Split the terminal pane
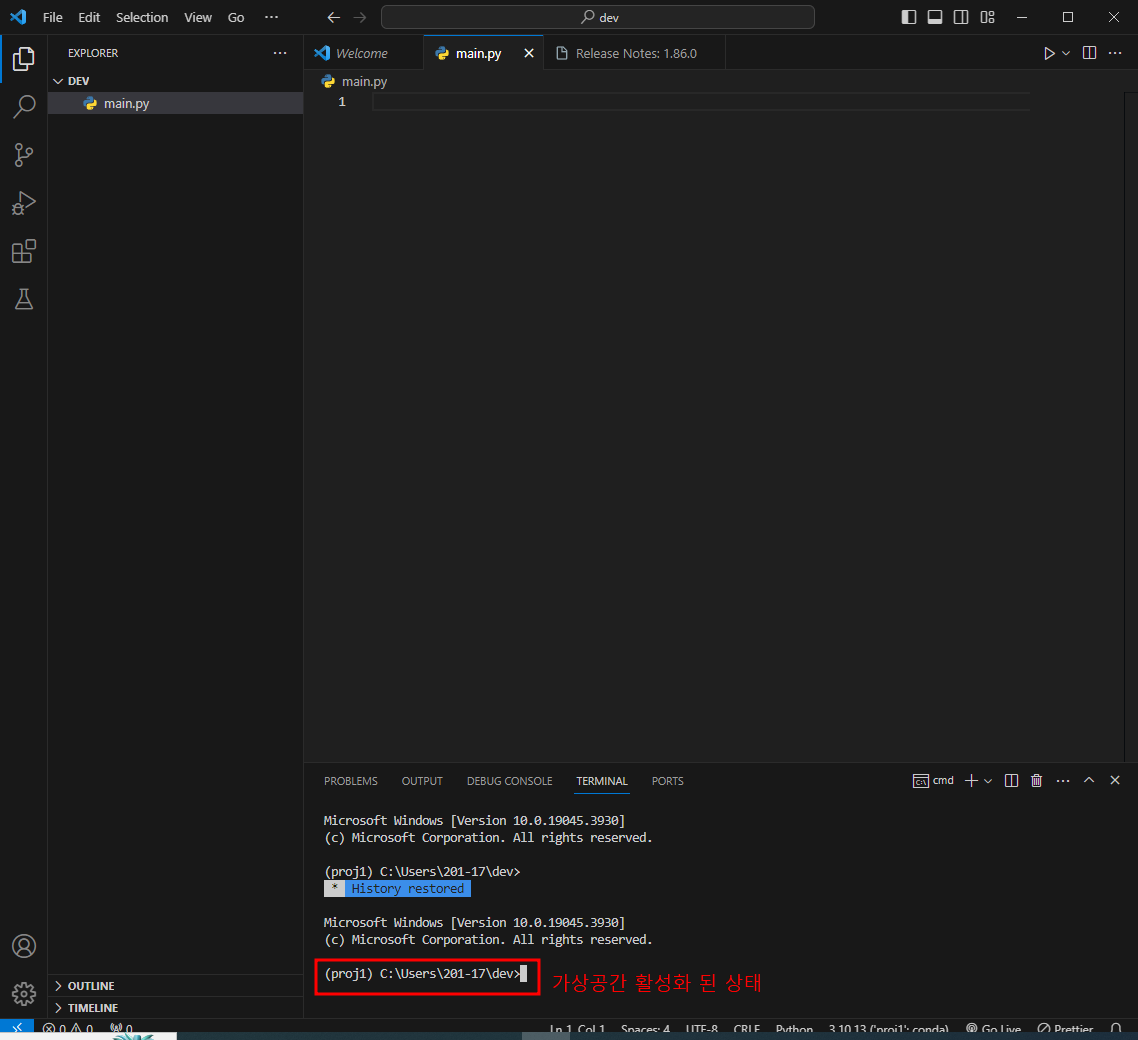The width and height of the screenshot is (1138, 1040). [x=1011, y=780]
